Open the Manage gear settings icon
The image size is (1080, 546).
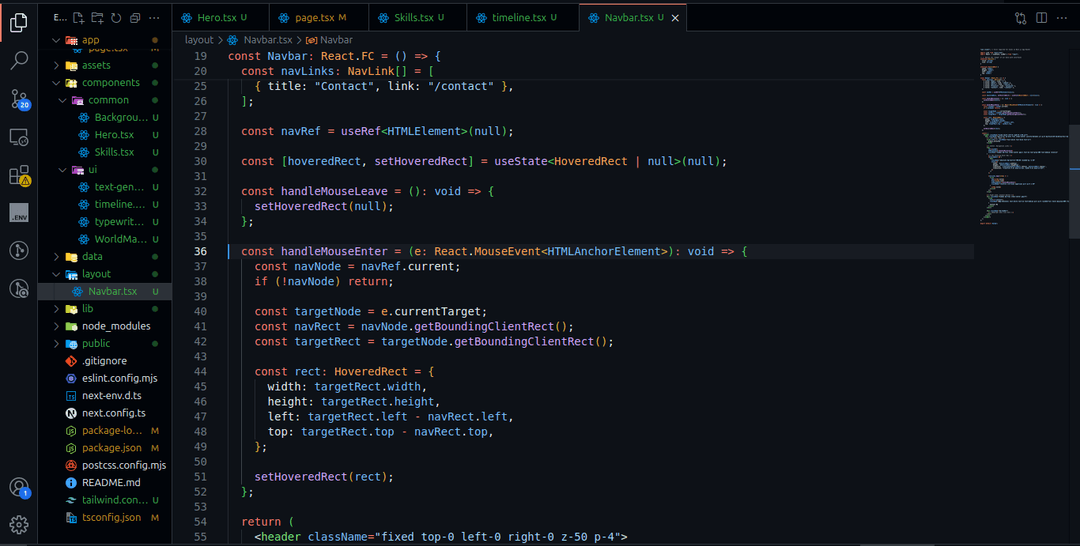click(x=18, y=524)
